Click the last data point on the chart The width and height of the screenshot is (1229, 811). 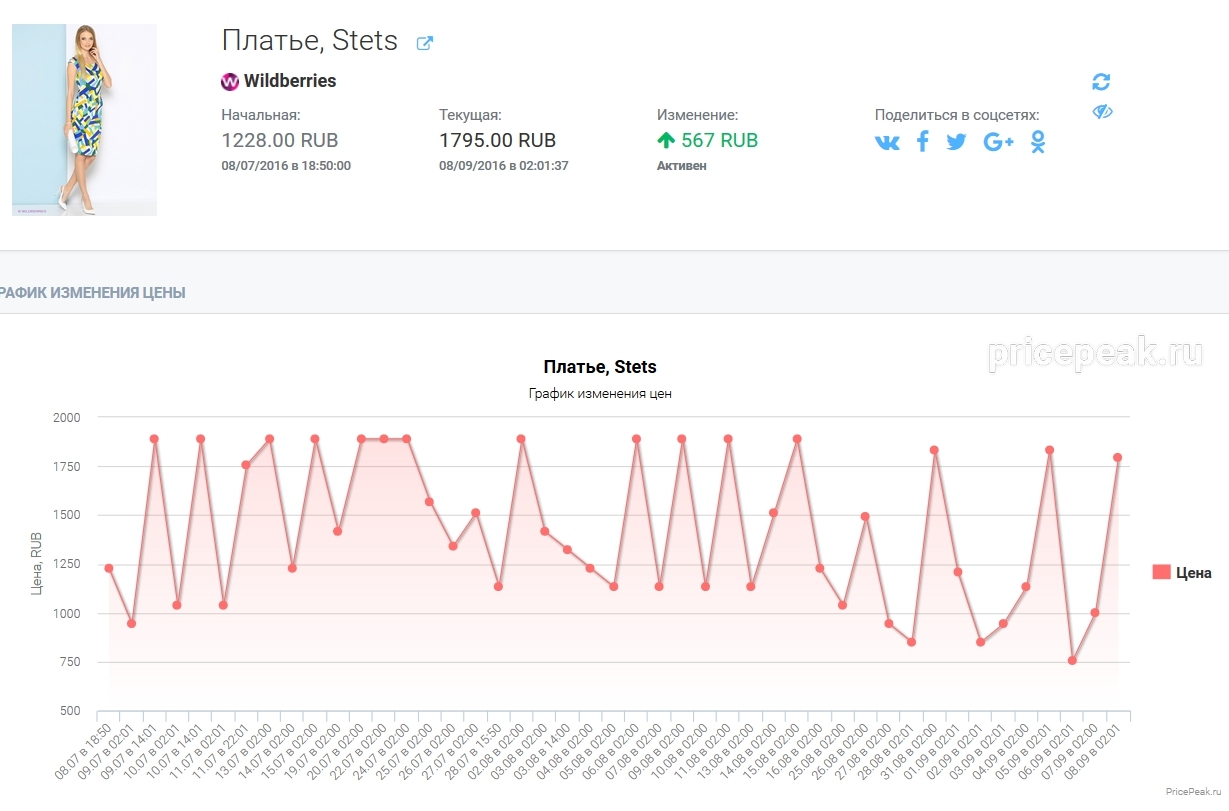(x=1118, y=457)
